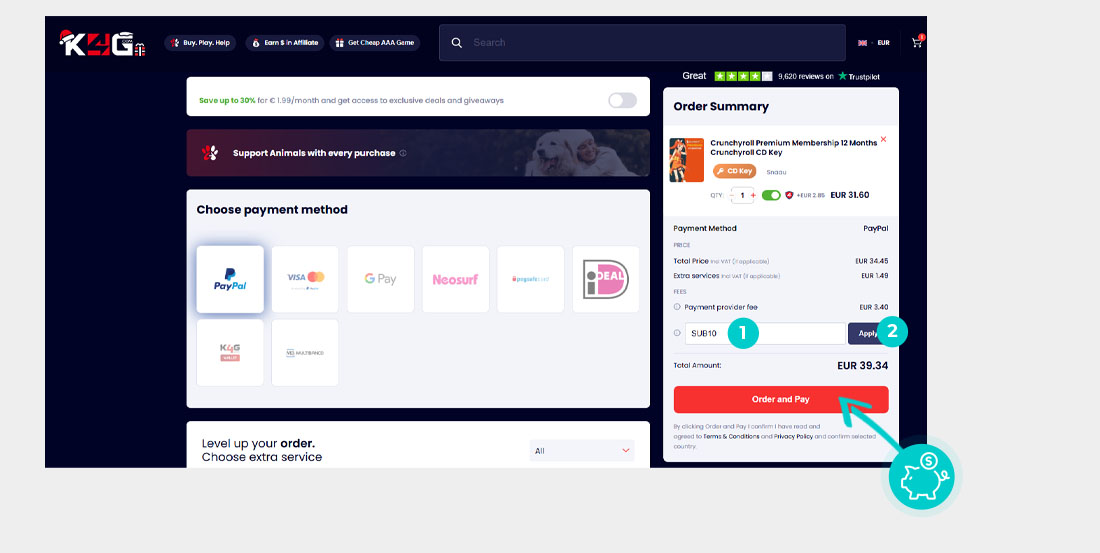The height and width of the screenshot is (553, 1100).
Task: Click the UK flag language icon
Action: tap(862, 43)
